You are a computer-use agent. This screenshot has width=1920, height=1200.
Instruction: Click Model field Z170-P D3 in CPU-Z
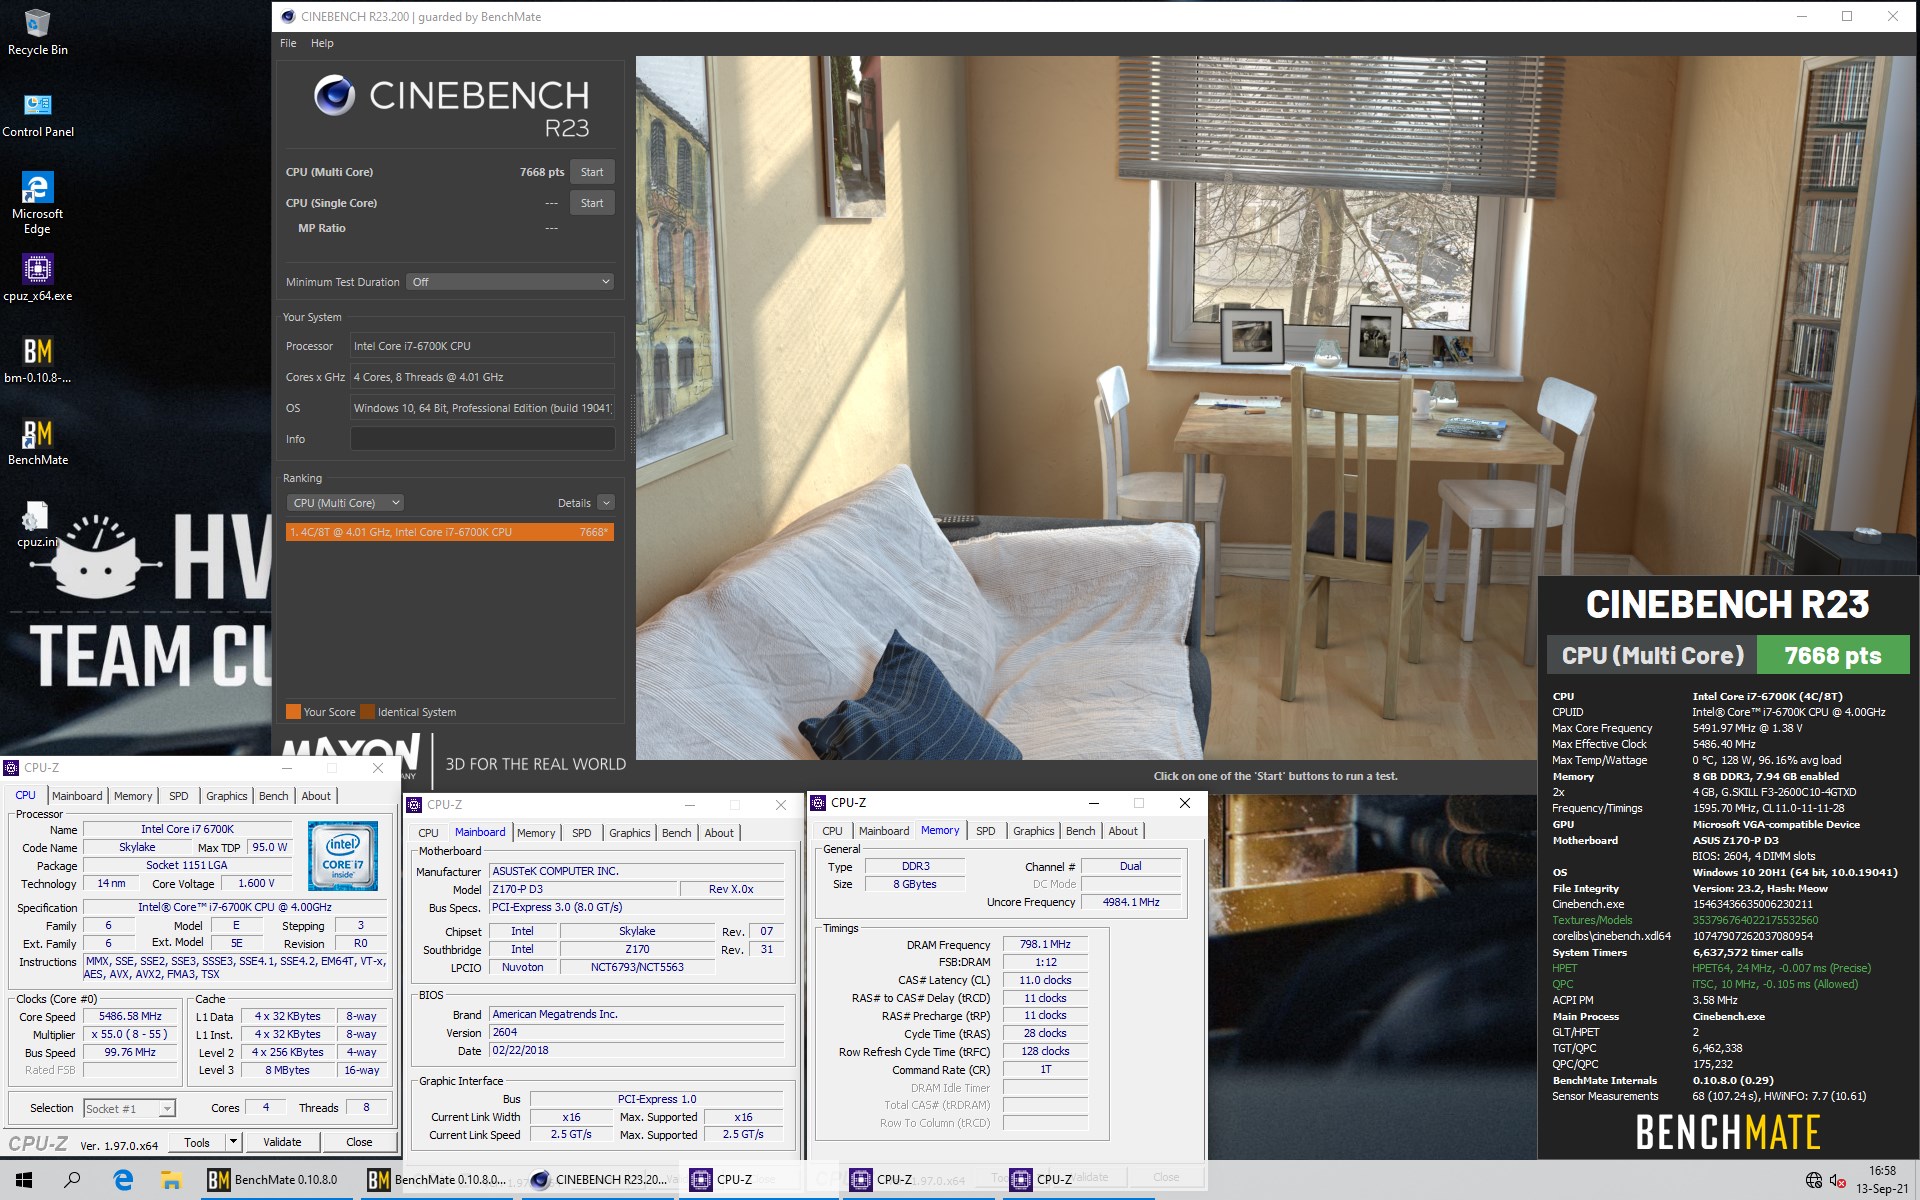point(583,889)
